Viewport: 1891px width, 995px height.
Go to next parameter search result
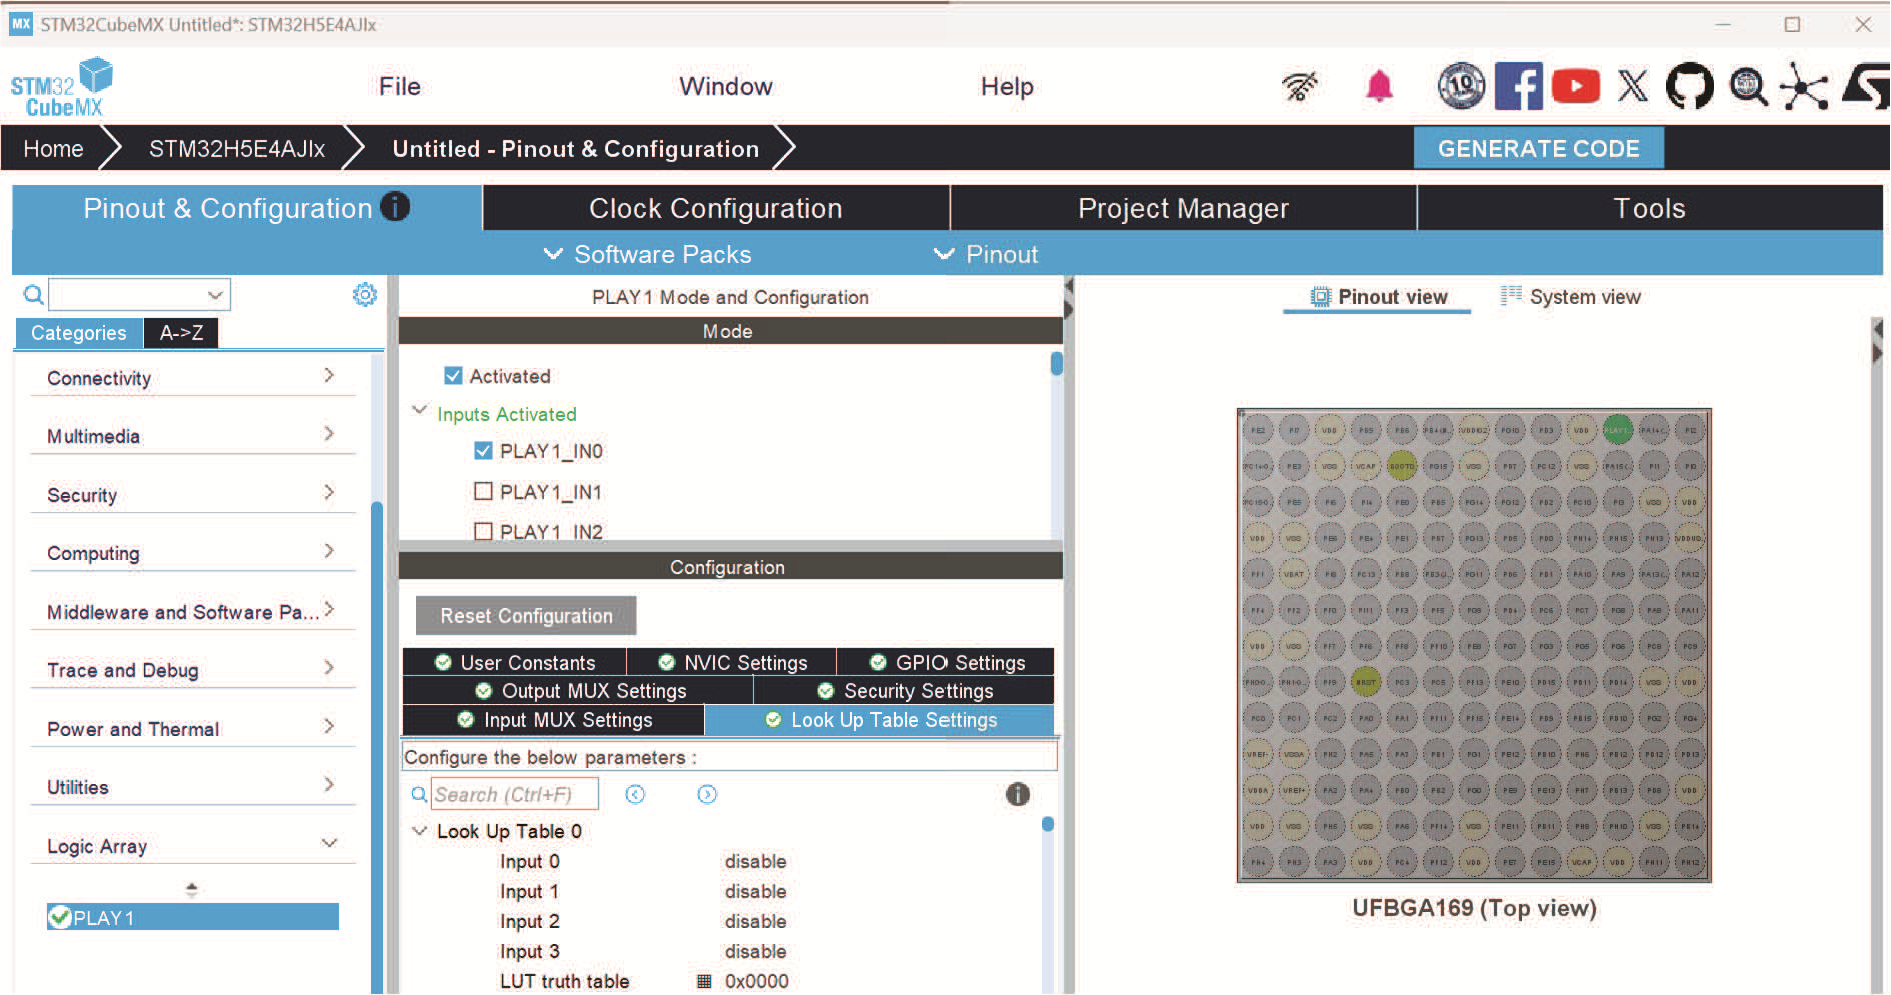tap(707, 794)
